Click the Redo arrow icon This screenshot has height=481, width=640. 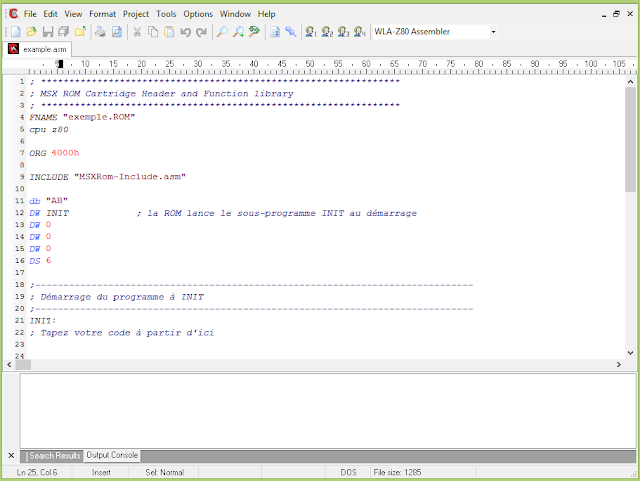click(x=202, y=32)
